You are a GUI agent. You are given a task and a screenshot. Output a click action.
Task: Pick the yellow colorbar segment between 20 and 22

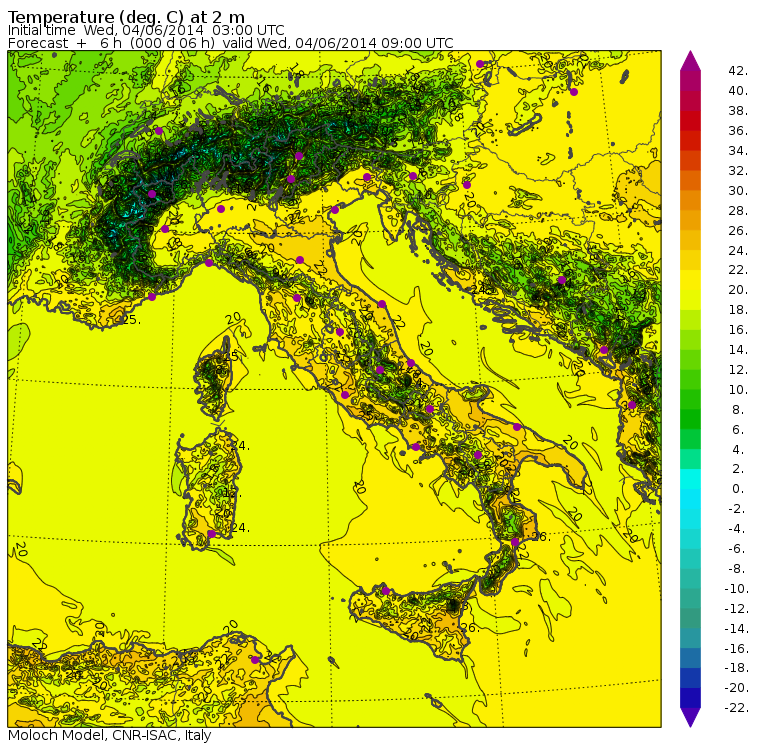pyautogui.click(x=690, y=280)
